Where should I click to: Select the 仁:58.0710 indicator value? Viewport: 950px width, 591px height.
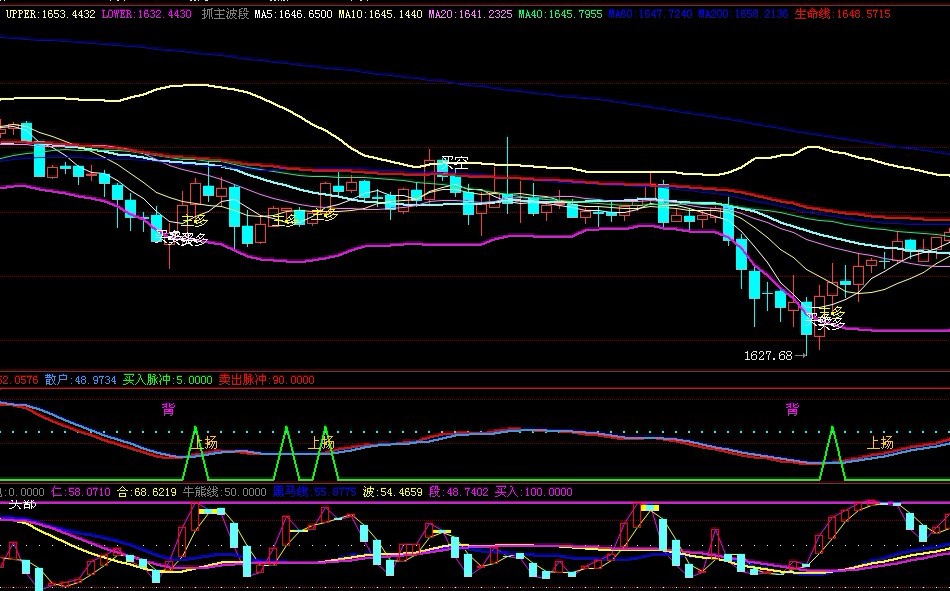pyautogui.click(x=81, y=492)
